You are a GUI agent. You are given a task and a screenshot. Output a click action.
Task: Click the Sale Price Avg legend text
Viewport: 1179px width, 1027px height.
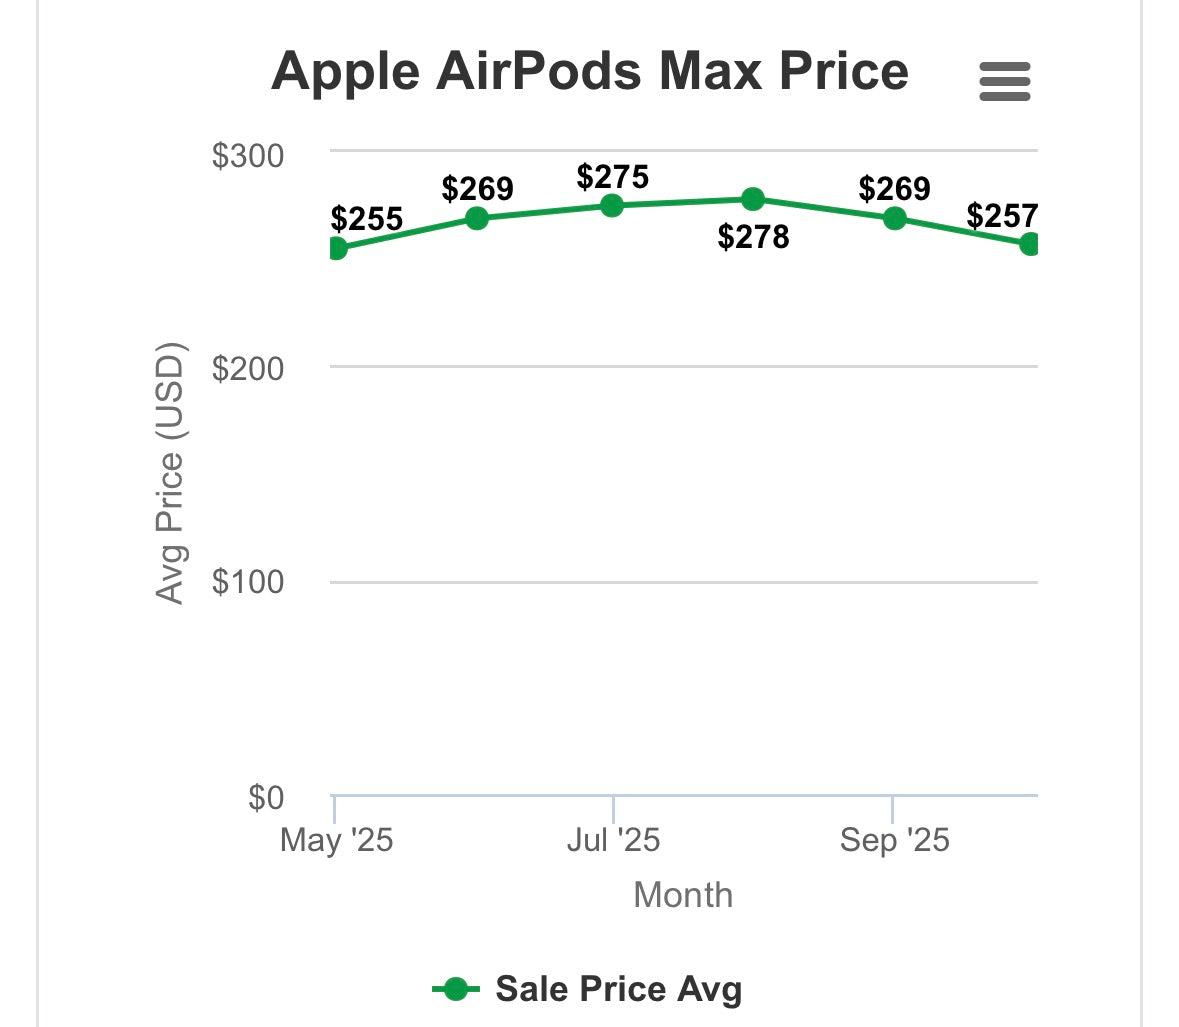coord(620,988)
